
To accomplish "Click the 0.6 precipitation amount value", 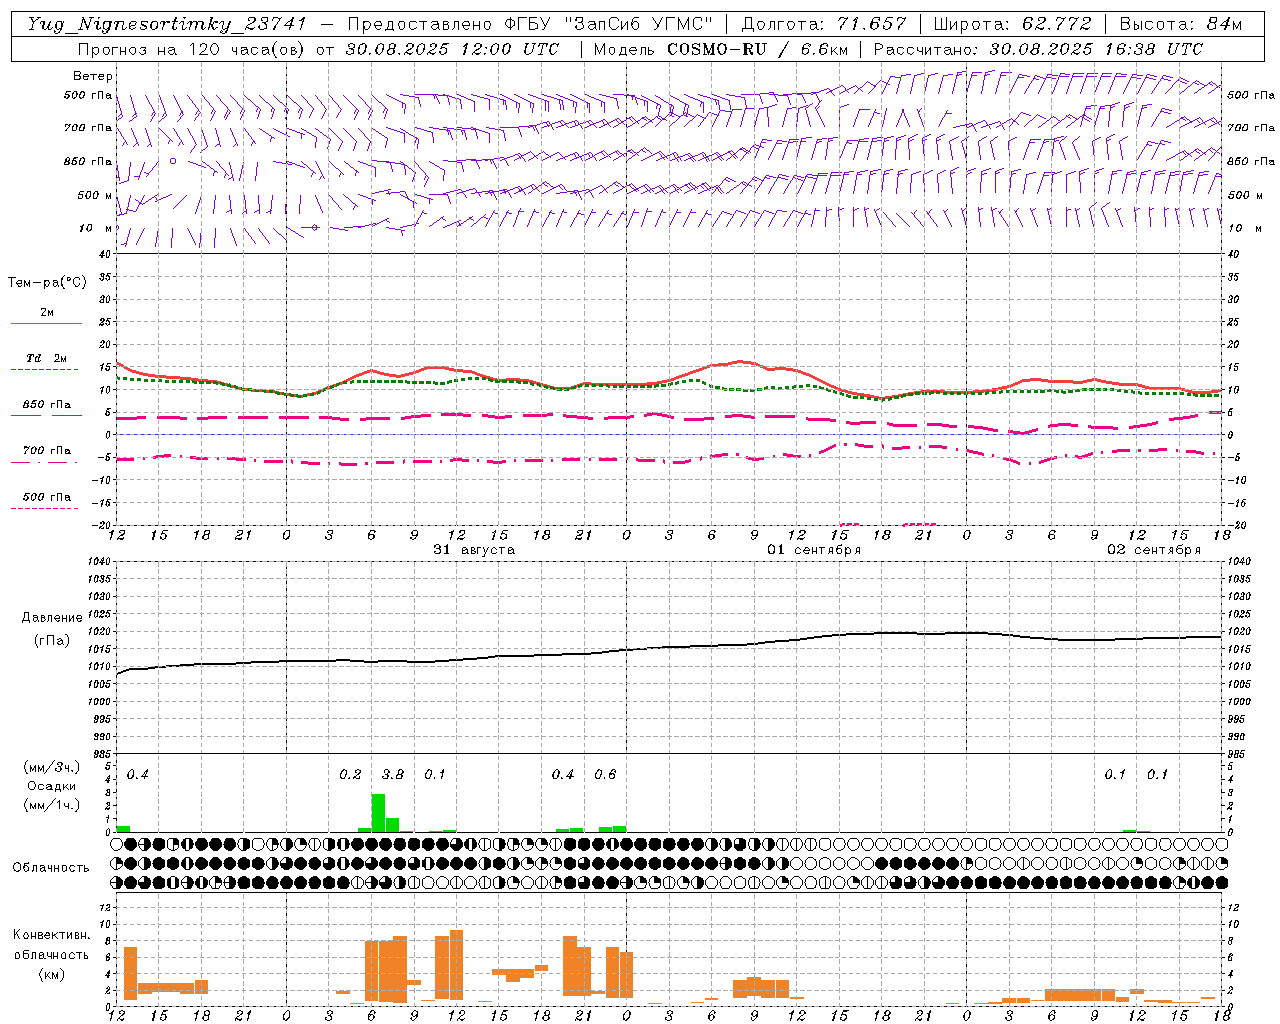I will pos(605,775).
